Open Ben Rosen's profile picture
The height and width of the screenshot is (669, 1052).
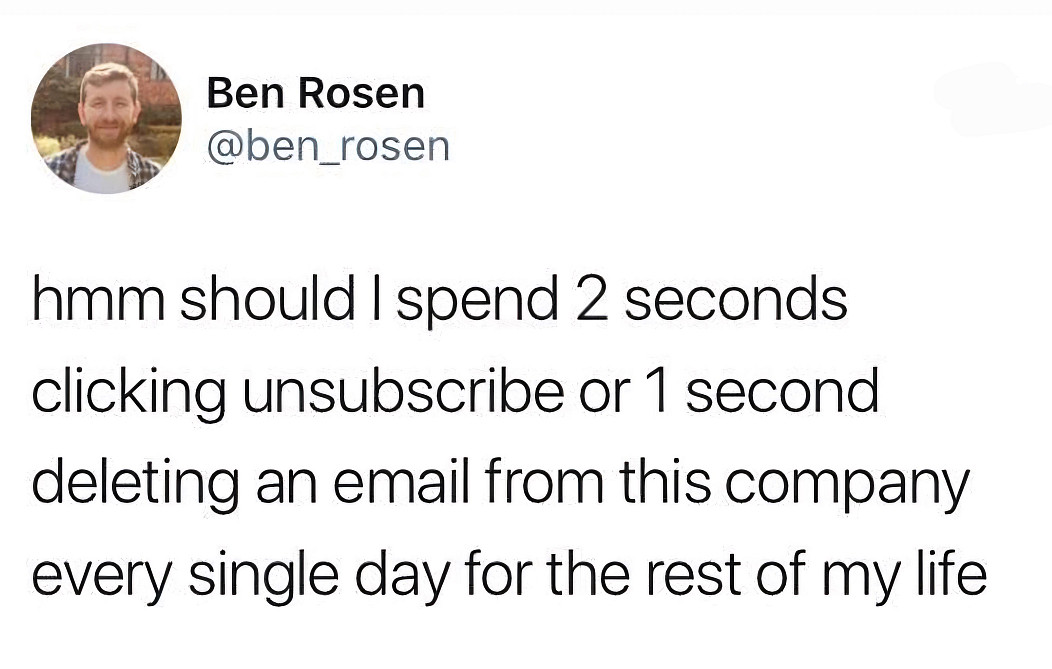tap(106, 119)
